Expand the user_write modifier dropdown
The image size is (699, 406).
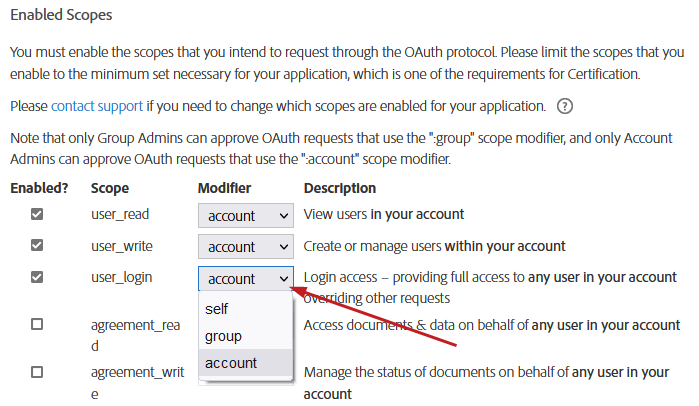tap(245, 247)
